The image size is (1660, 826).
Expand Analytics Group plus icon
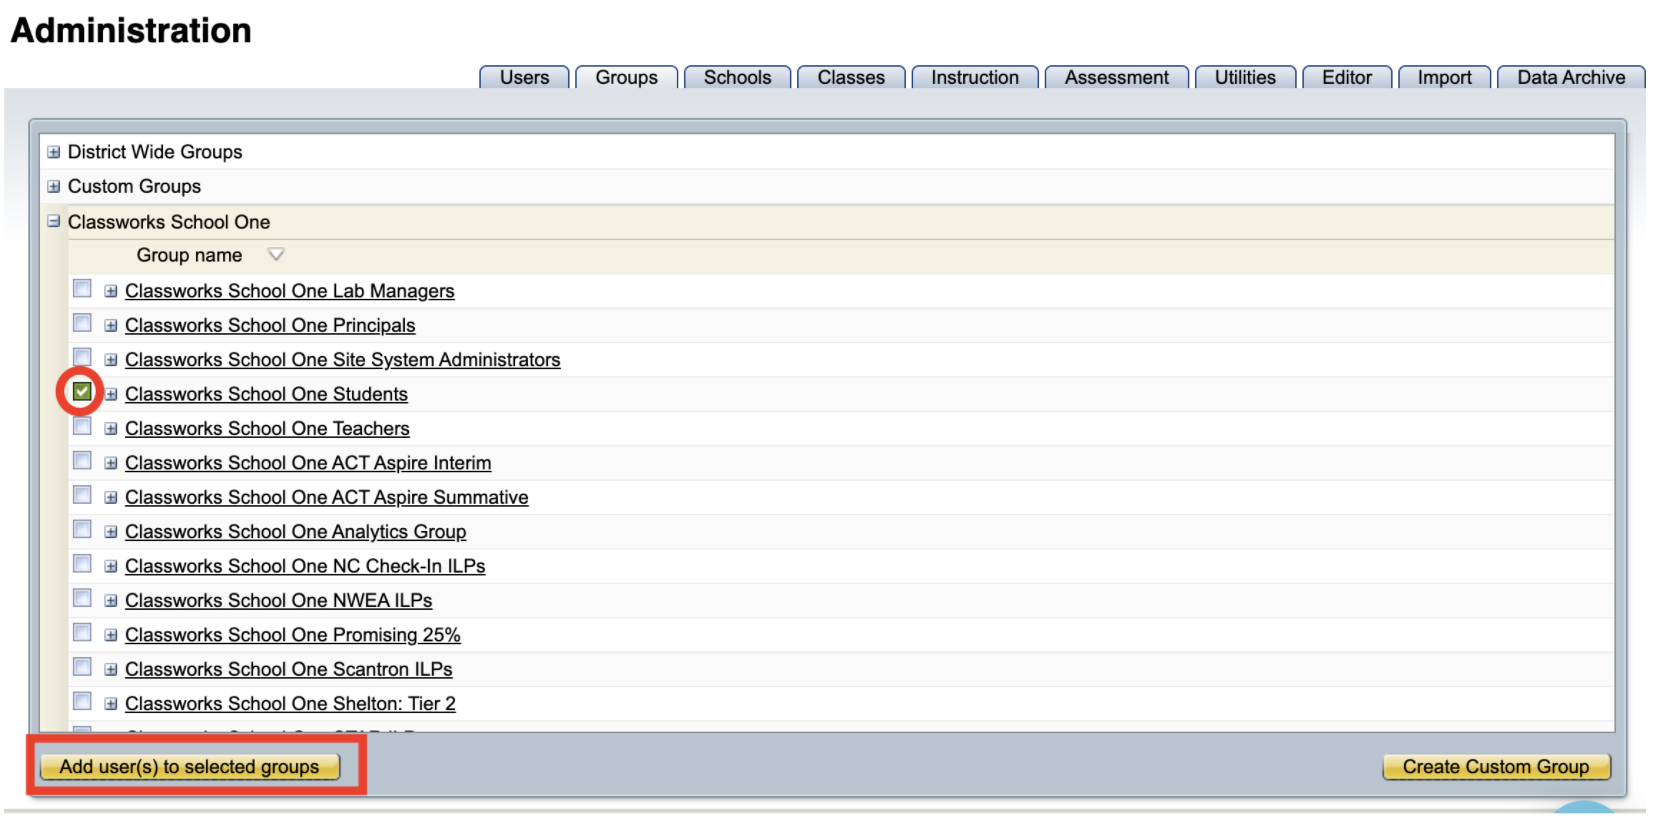pos(111,532)
